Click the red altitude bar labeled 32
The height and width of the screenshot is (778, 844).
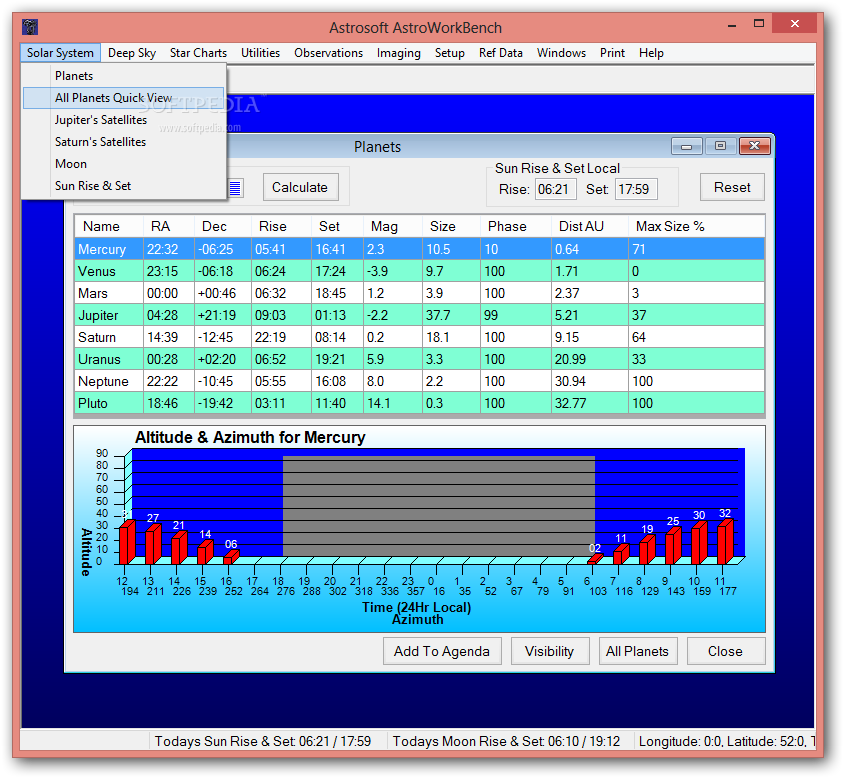click(725, 541)
